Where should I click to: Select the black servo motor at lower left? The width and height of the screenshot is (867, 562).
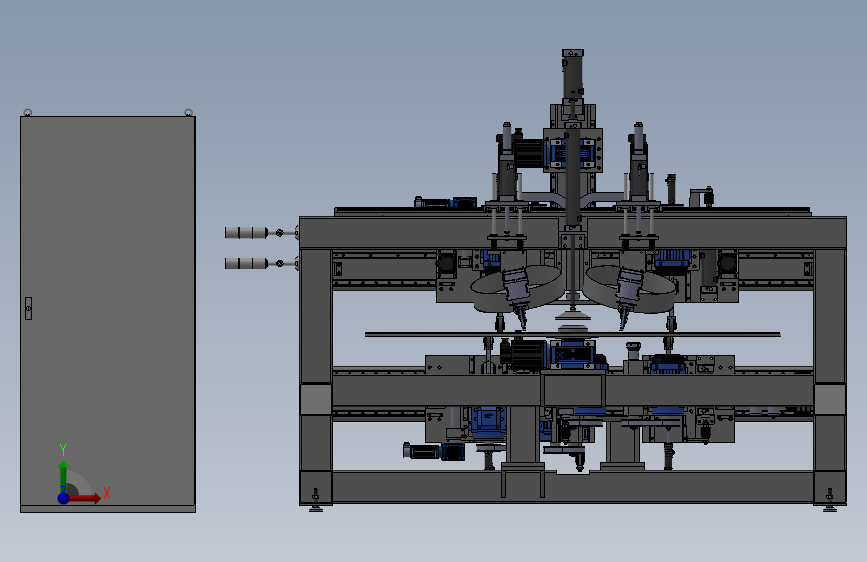click(x=422, y=451)
